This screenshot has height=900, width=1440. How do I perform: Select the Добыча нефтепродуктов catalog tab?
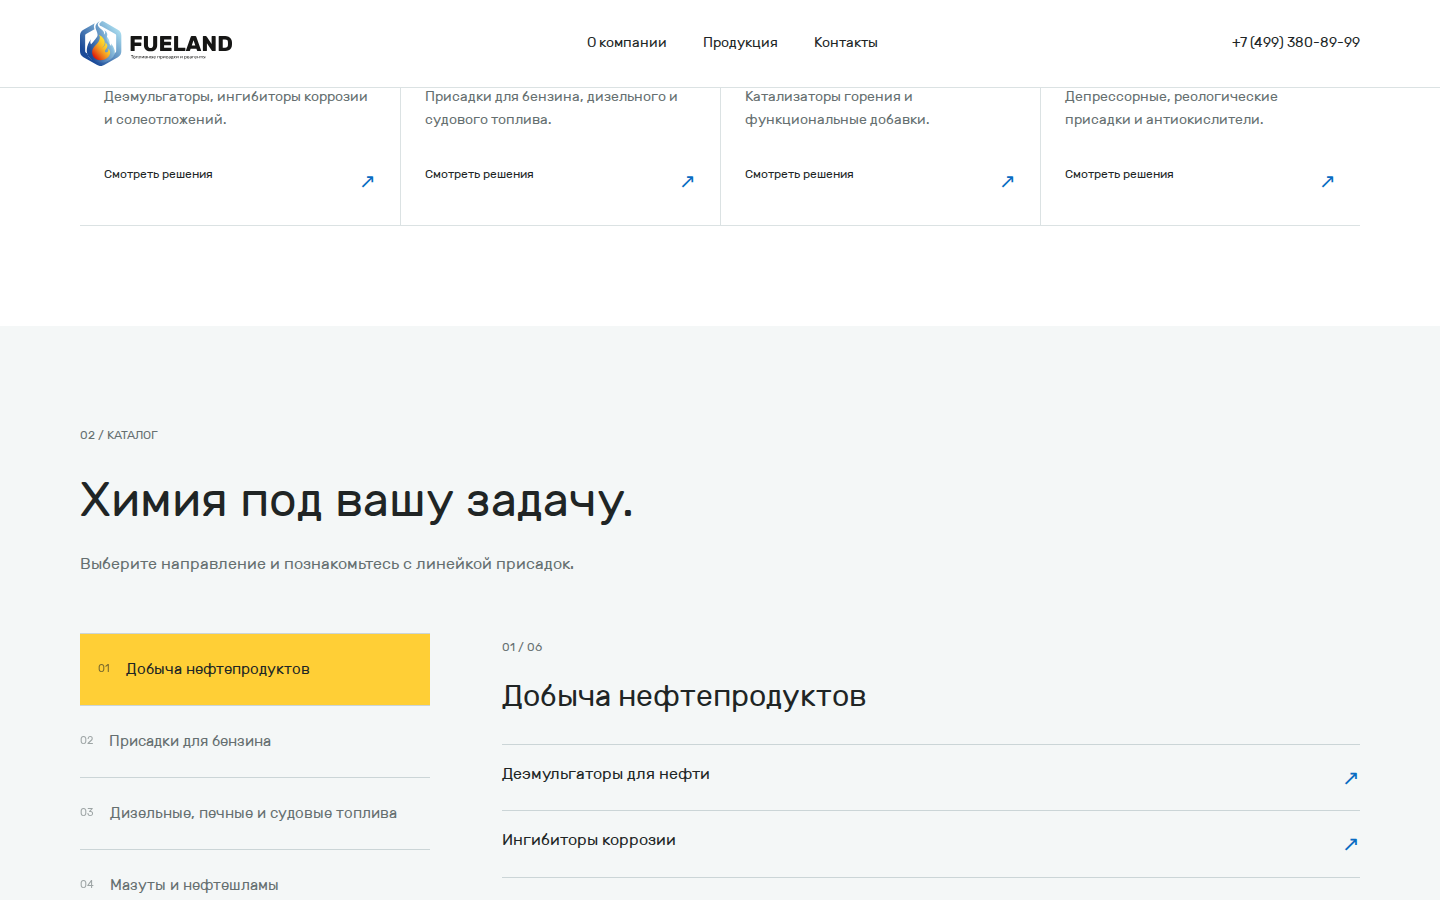coord(255,669)
